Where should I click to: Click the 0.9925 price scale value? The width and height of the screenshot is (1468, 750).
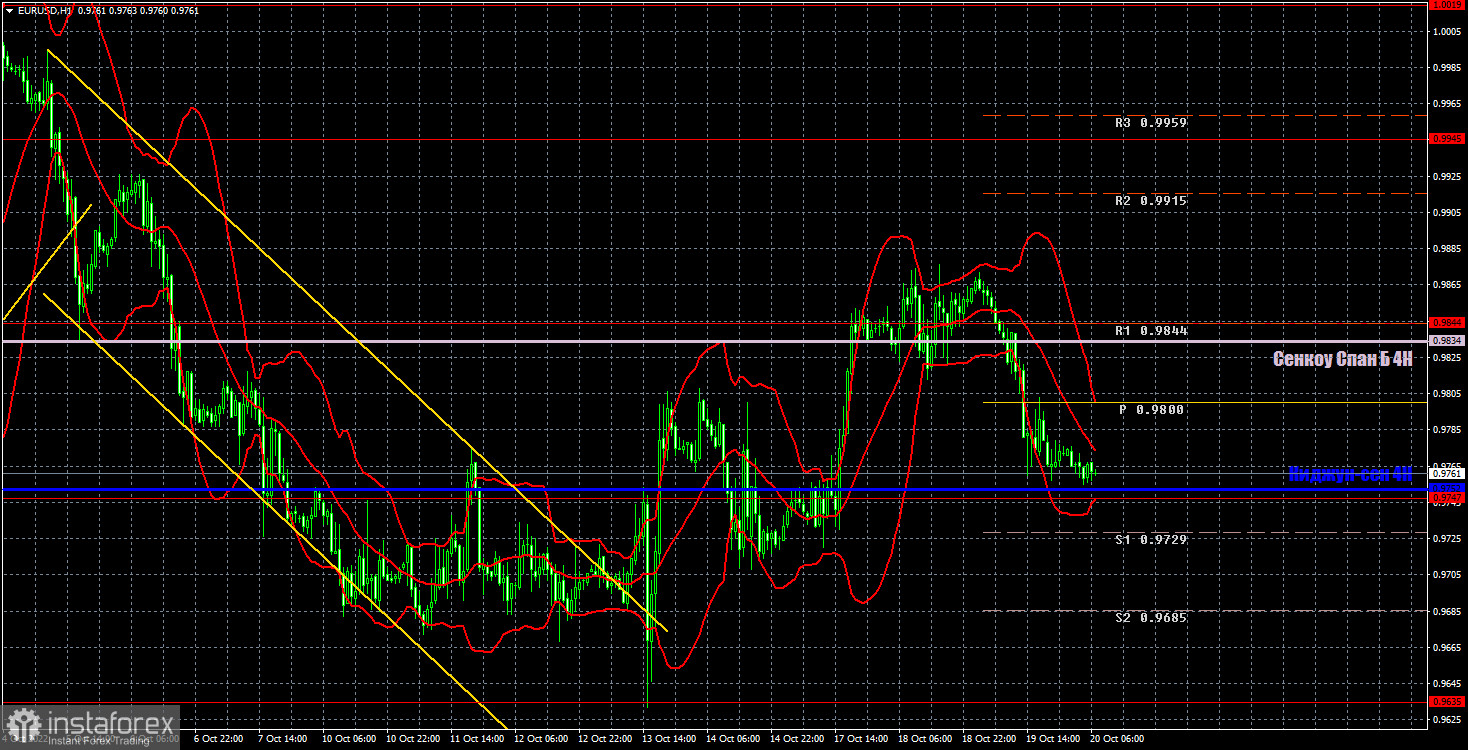click(x=1448, y=177)
